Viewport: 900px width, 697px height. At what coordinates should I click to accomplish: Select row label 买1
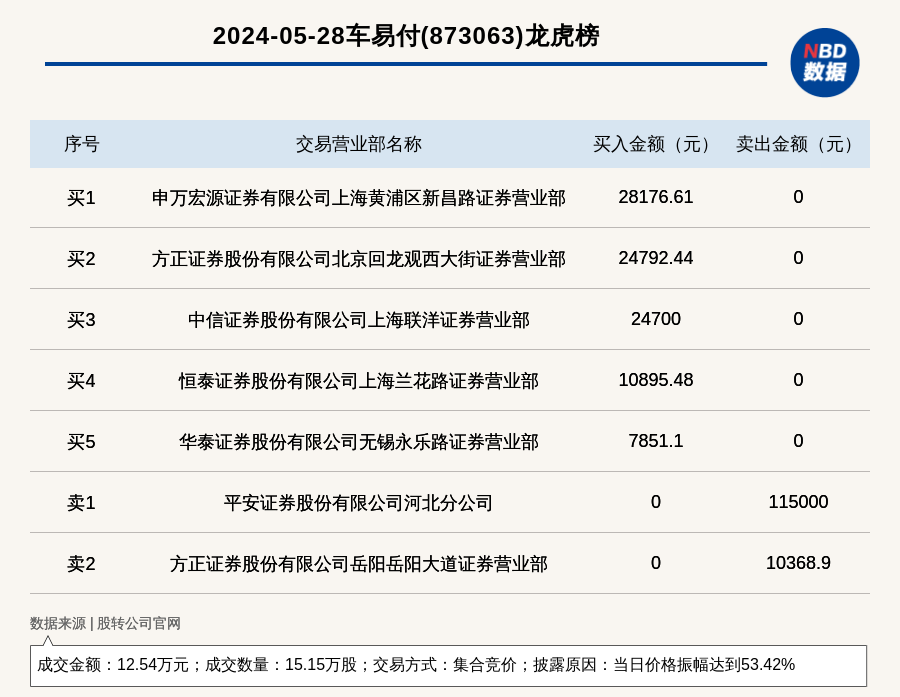pos(82,198)
